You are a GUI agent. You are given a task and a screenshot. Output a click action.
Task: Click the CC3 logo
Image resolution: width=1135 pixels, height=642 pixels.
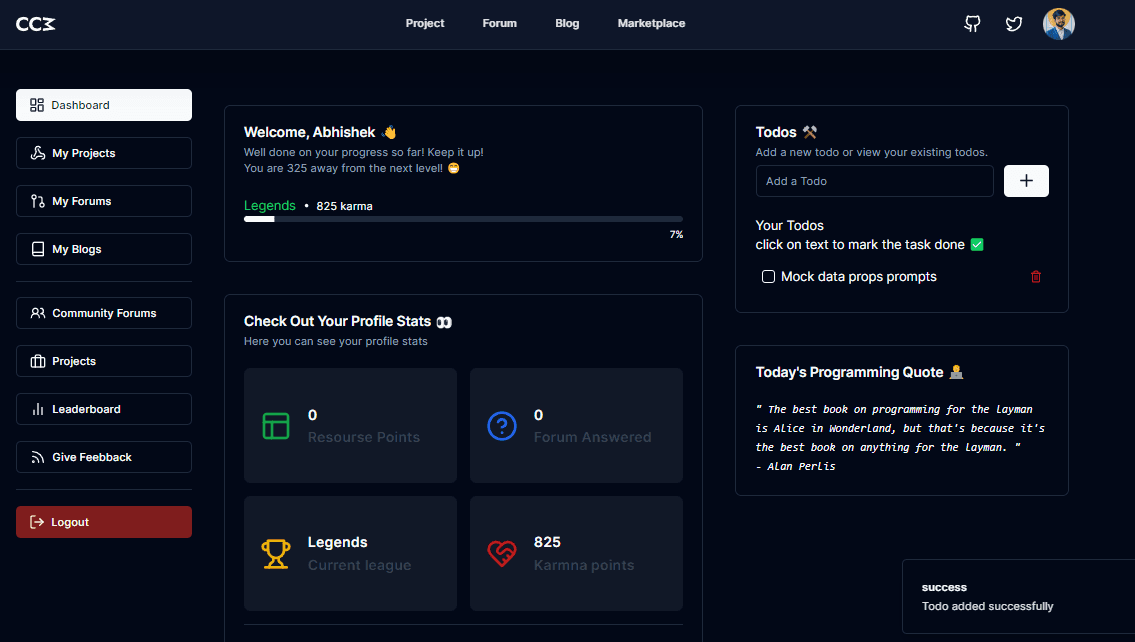(36, 24)
